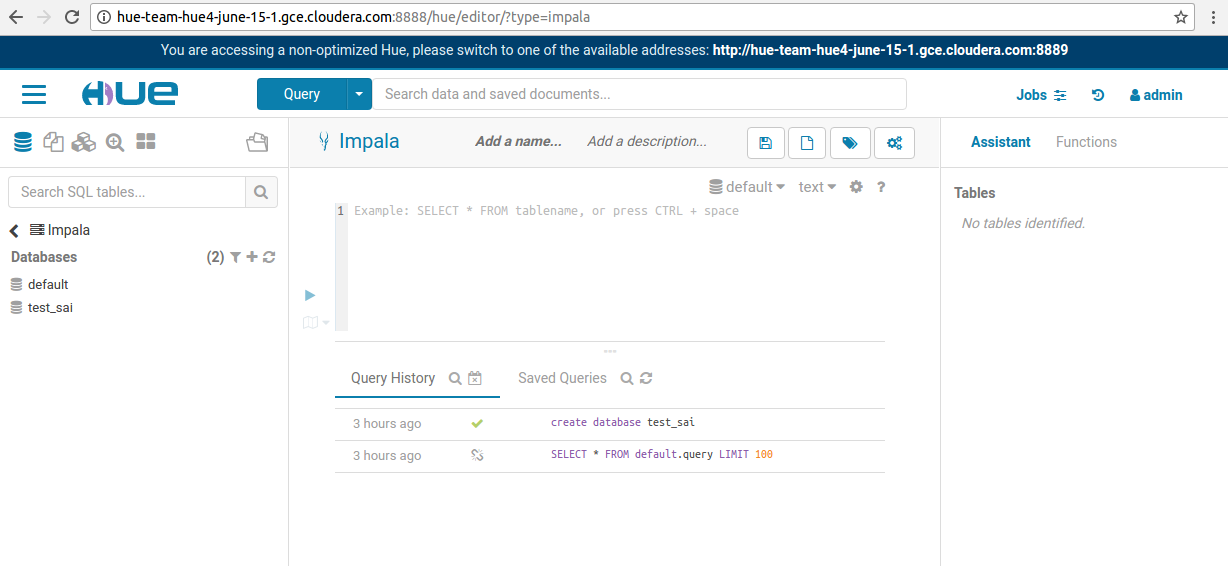
Task: Open the tags icon button
Action: (850, 143)
